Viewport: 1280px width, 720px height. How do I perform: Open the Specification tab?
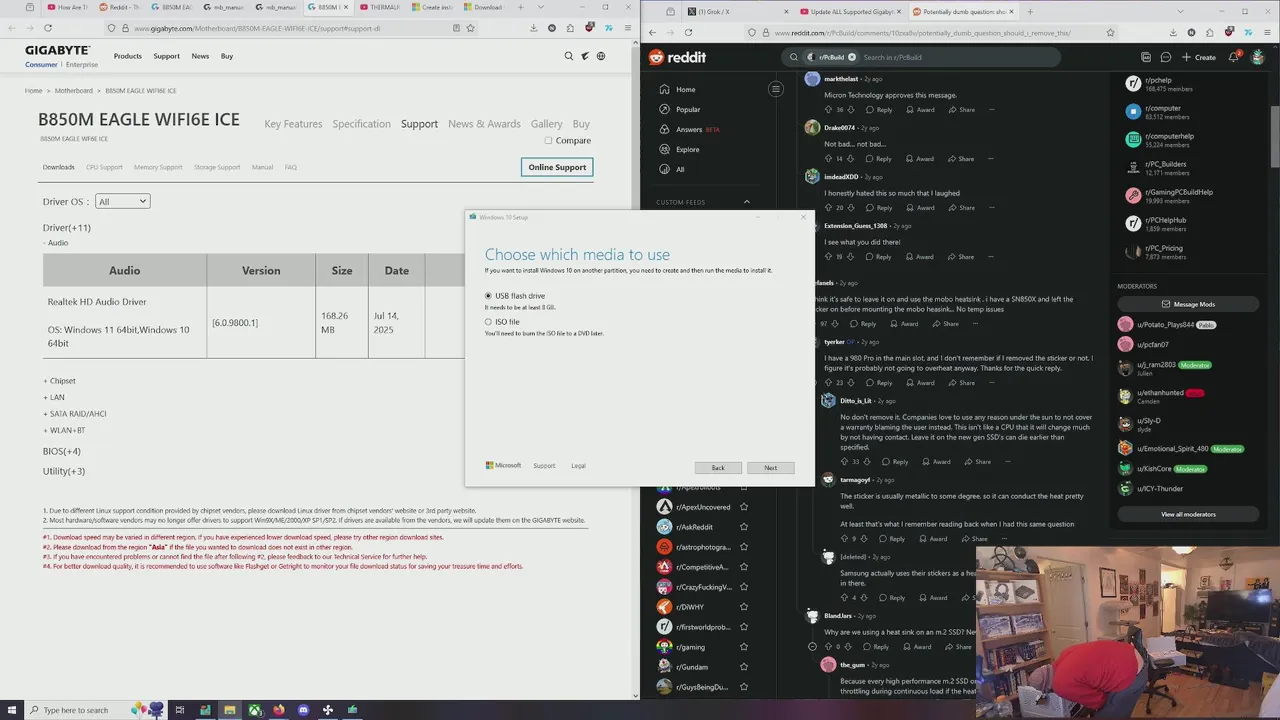[x=361, y=124]
